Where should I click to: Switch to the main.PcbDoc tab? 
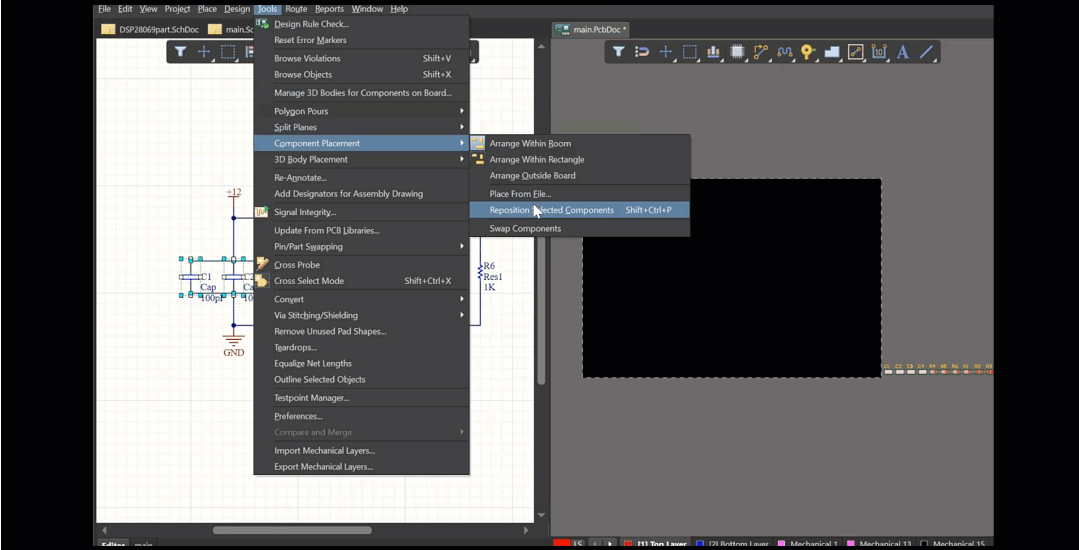590,30
